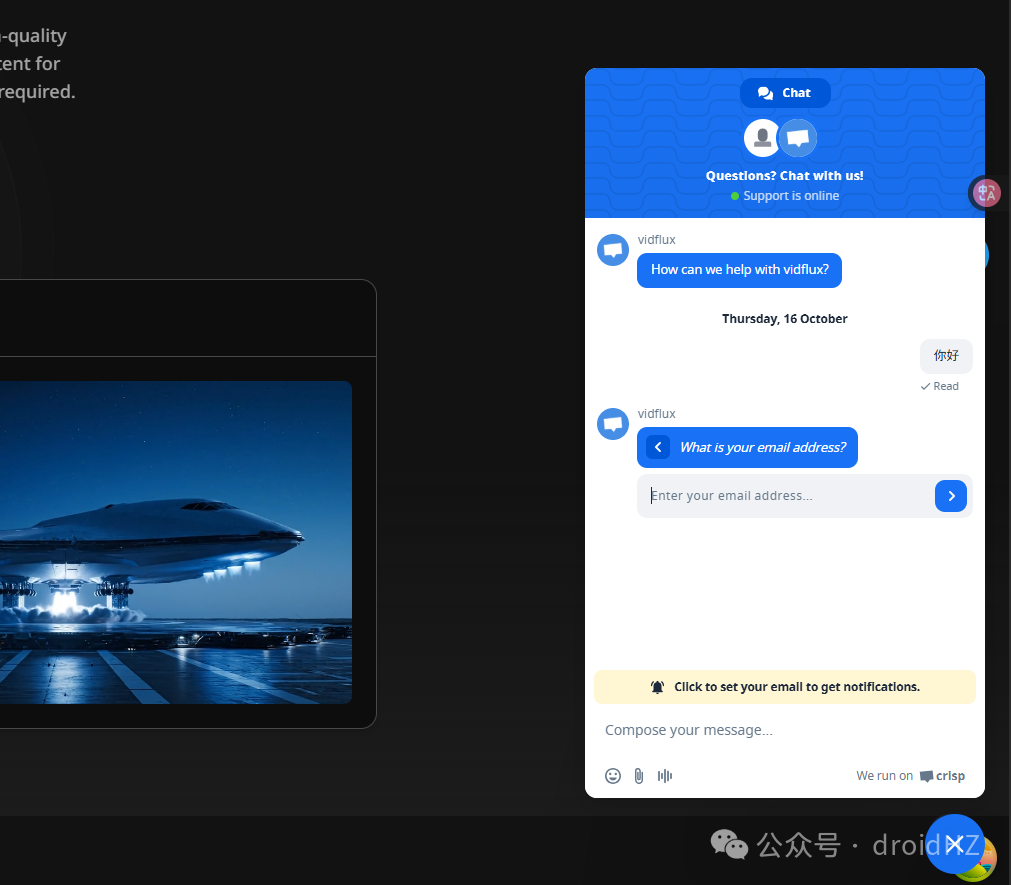
Task: Click the email notifications banner
Action: [x=784, y=687]
